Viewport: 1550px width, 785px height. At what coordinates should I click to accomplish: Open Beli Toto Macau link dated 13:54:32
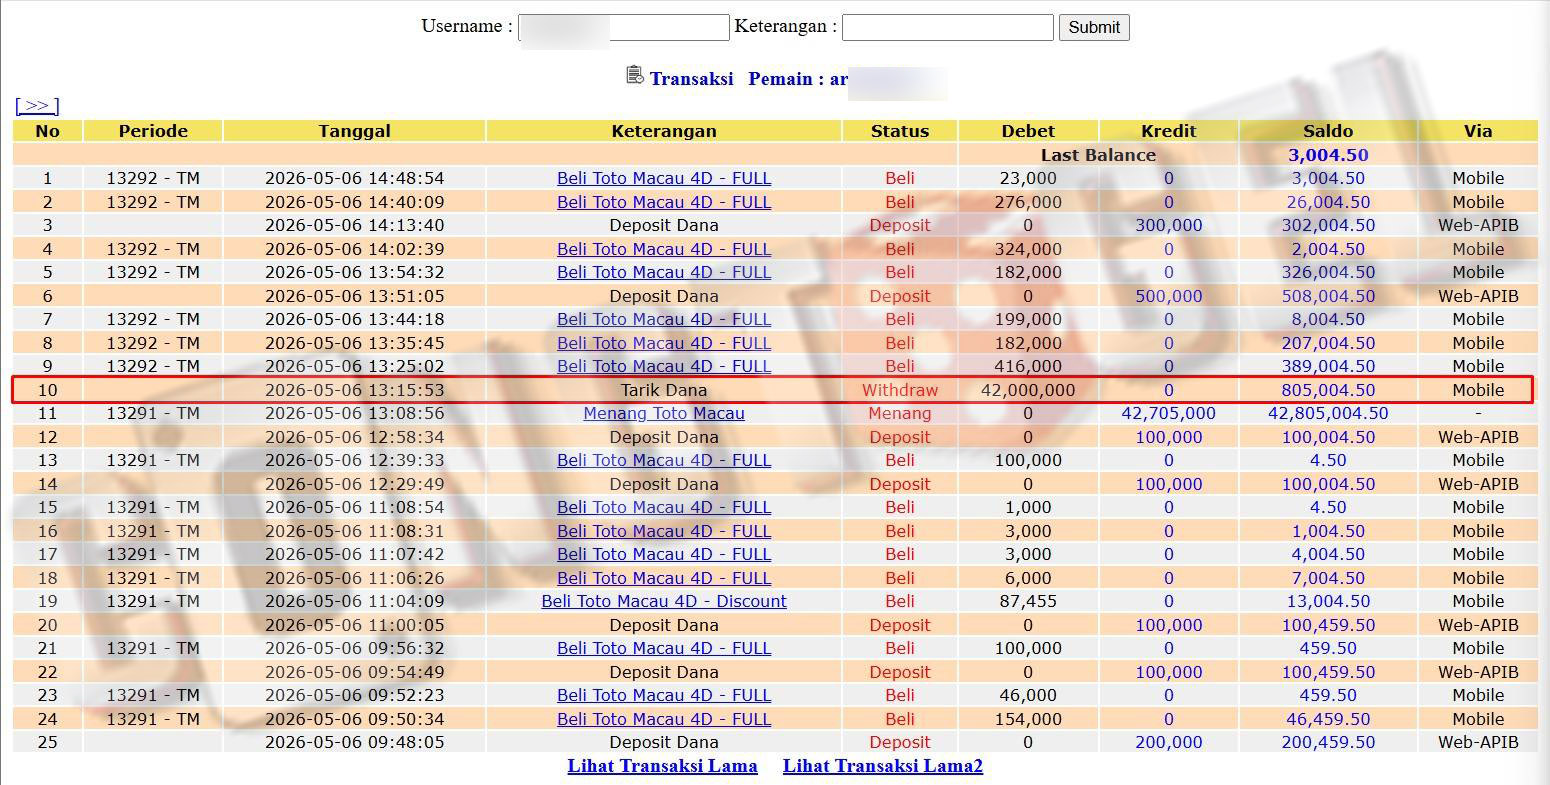point(664,272)
